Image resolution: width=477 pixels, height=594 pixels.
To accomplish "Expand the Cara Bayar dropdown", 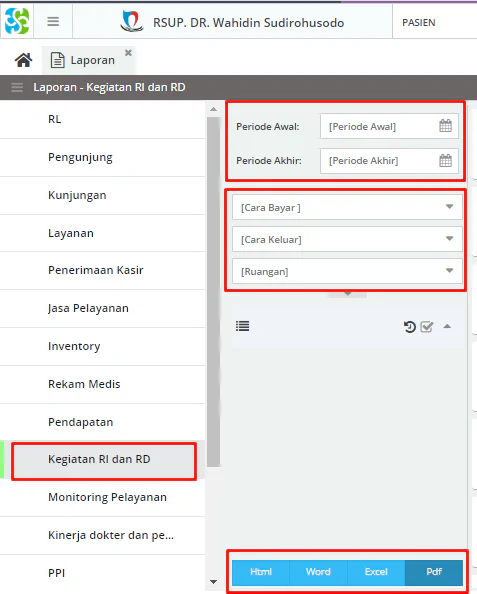I will click(449, 207).
